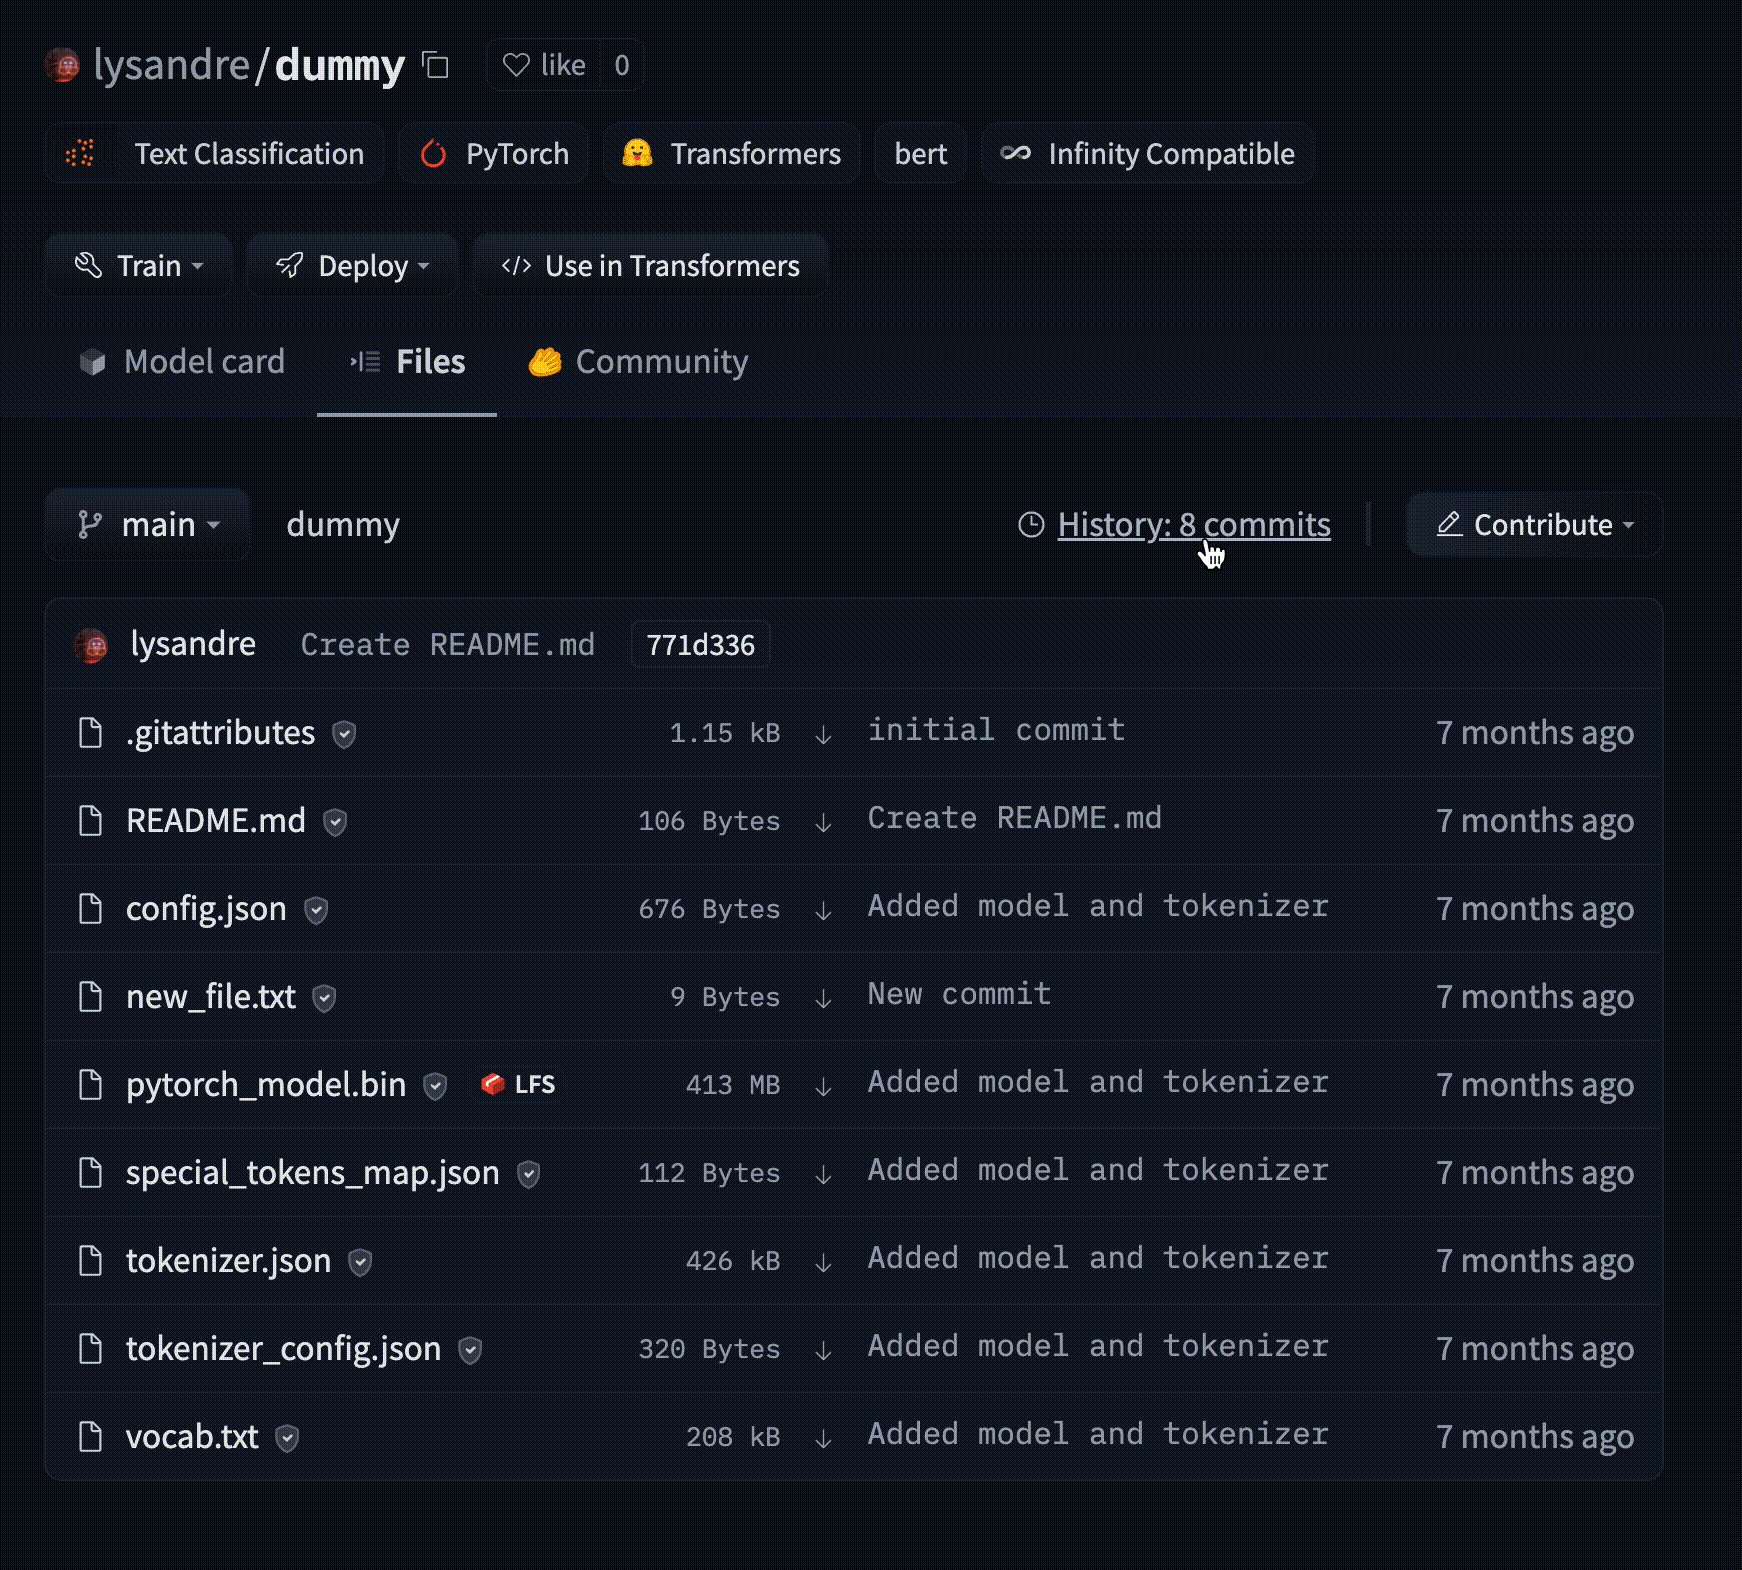Viewport: 1742px width, 1570px height.
Task: Expand the main branch dropdown
Action: click(148, 525)
